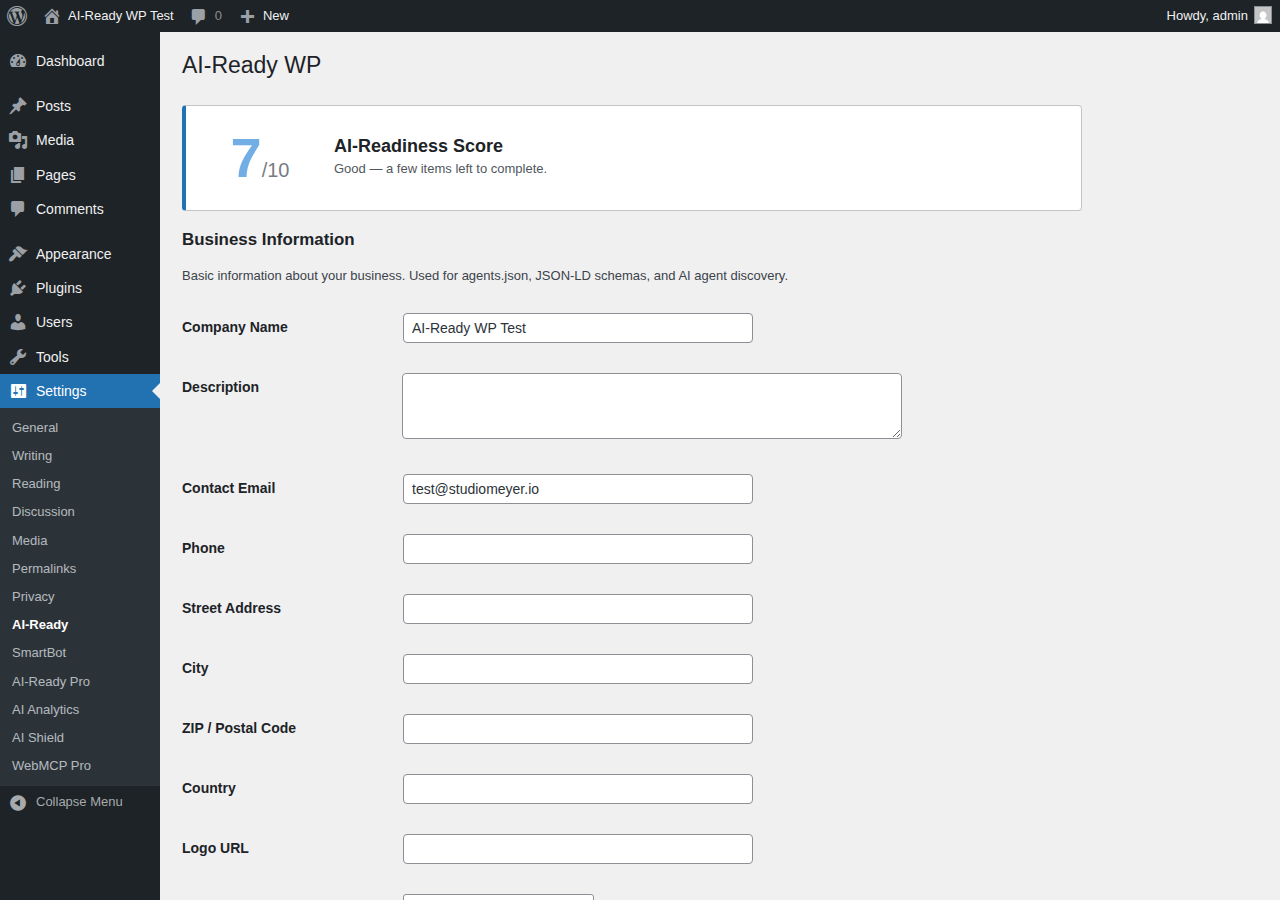Click the Country input field
This screenshot has width=1280, height=900.
(x=578, y=789)
